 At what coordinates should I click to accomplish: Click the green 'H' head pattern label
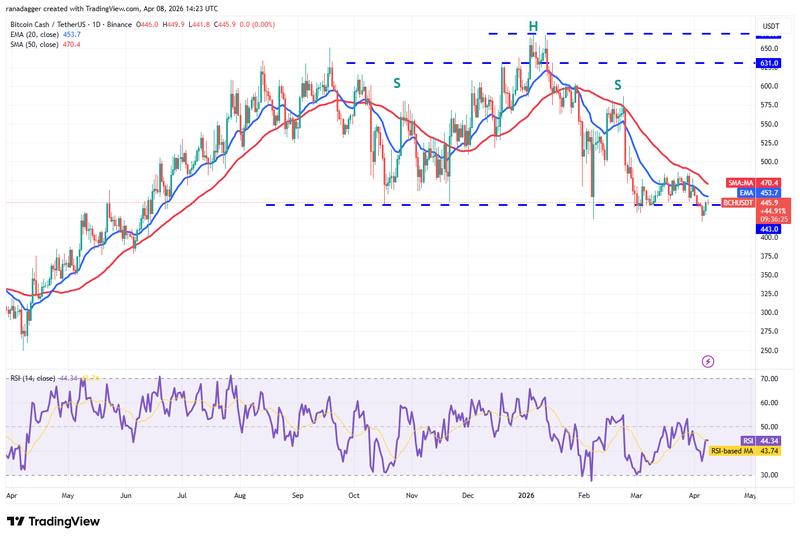point(533,26)
